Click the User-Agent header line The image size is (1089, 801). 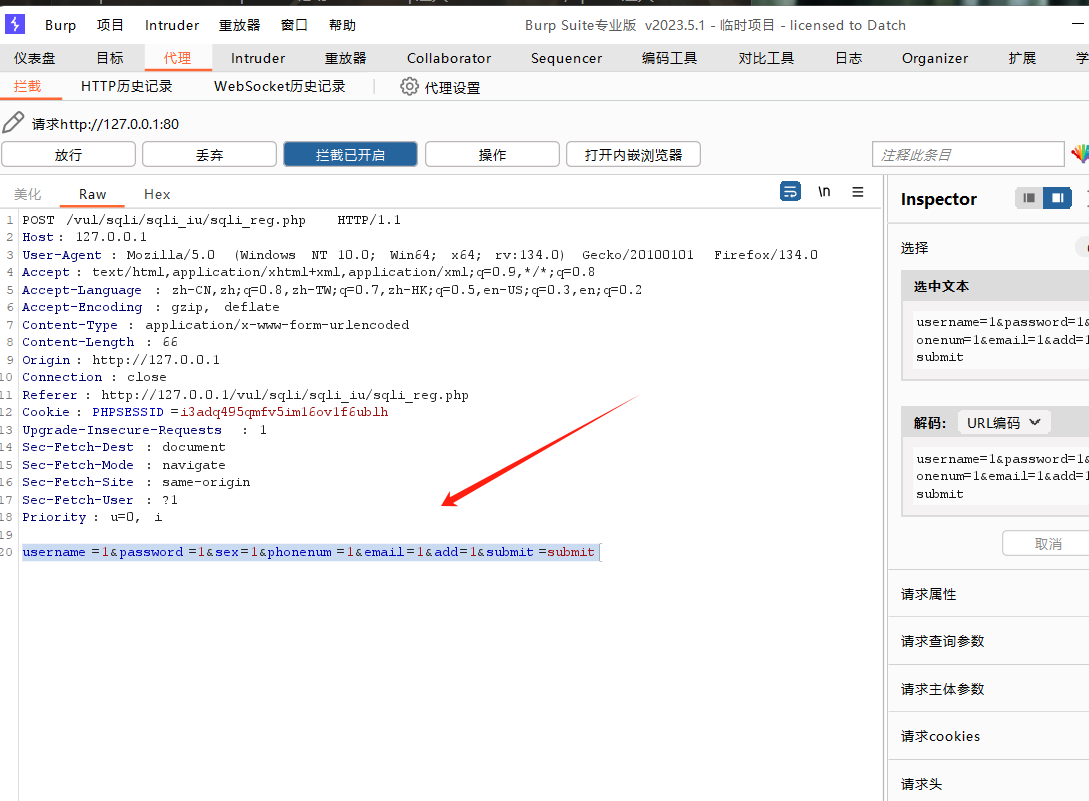[x=419, y=254]
